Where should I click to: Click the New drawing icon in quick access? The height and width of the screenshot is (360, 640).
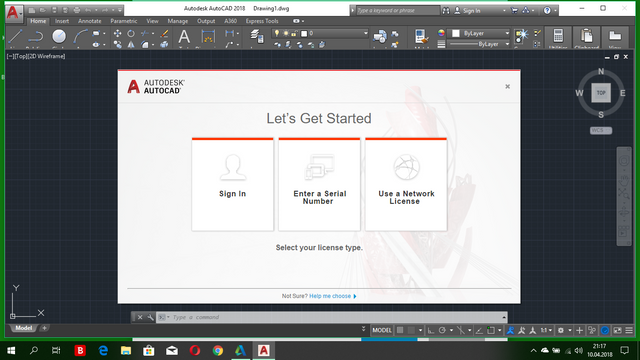coord(31,10)
